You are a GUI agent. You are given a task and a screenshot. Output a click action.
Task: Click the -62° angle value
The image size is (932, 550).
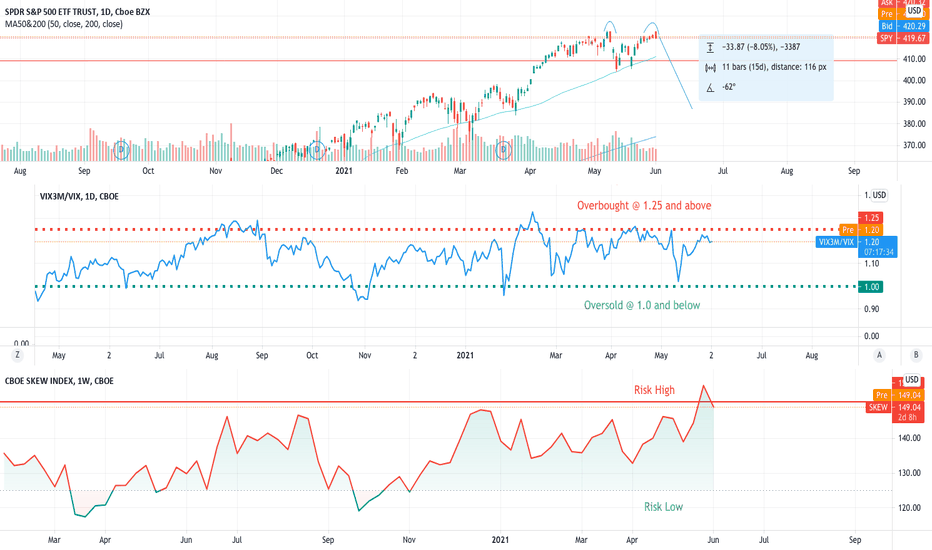729,87
